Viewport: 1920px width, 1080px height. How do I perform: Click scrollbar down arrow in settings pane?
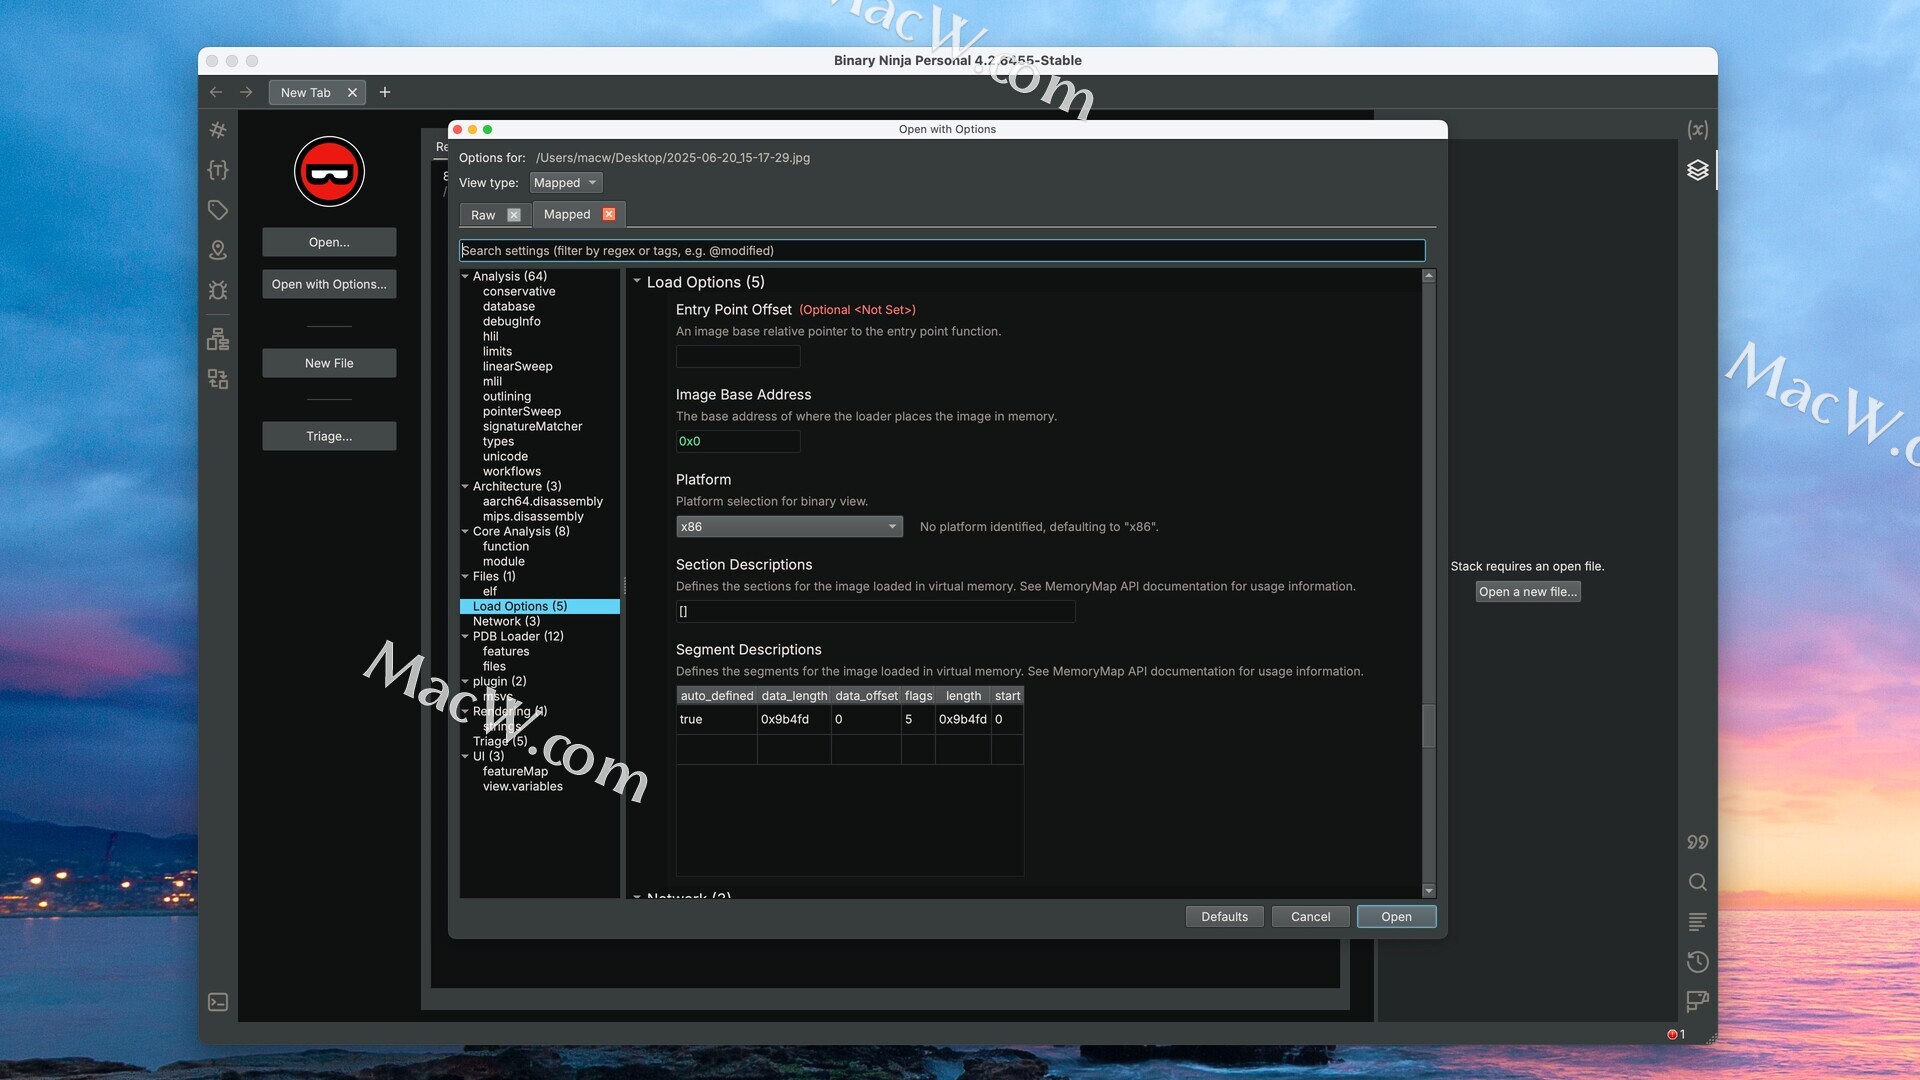(x=1428, y=890)
